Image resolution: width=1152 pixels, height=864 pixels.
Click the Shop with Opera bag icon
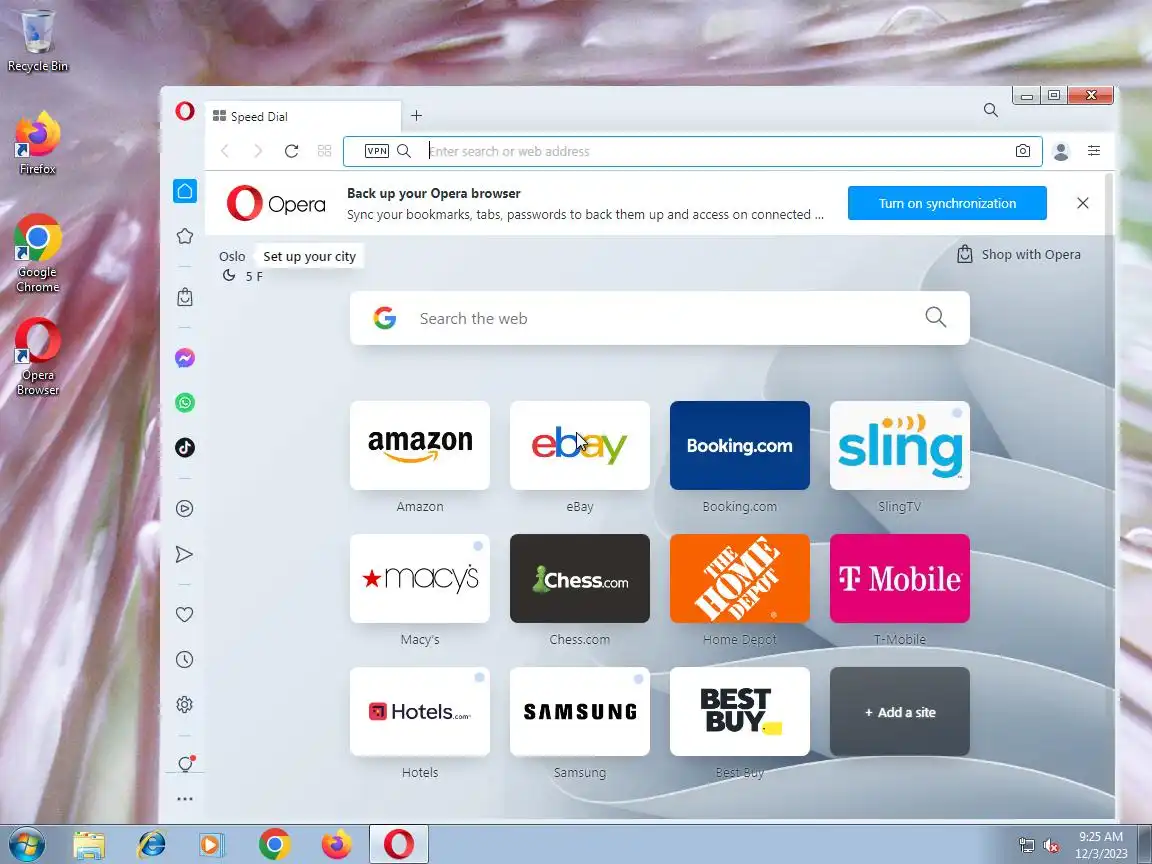tap(965, 254)
